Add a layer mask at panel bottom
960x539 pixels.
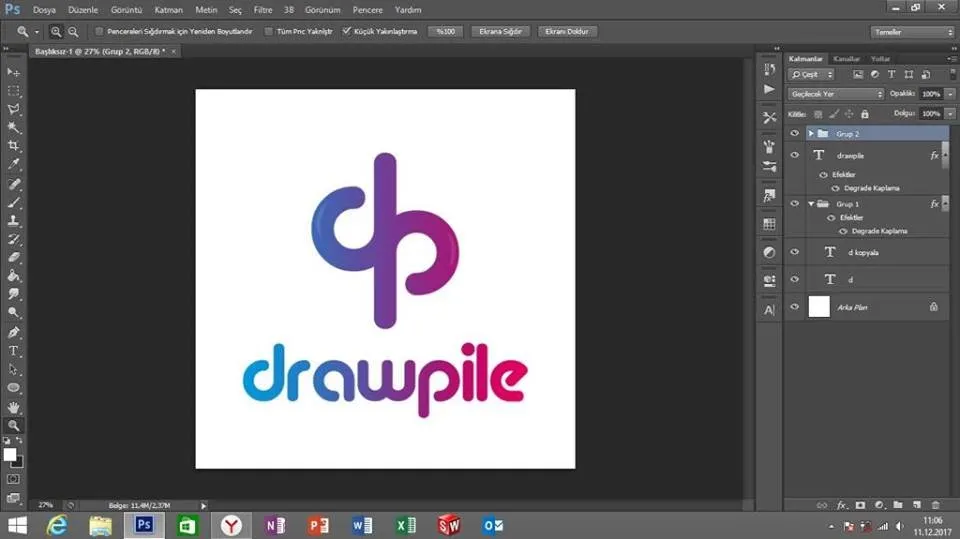tap(860, 505)
